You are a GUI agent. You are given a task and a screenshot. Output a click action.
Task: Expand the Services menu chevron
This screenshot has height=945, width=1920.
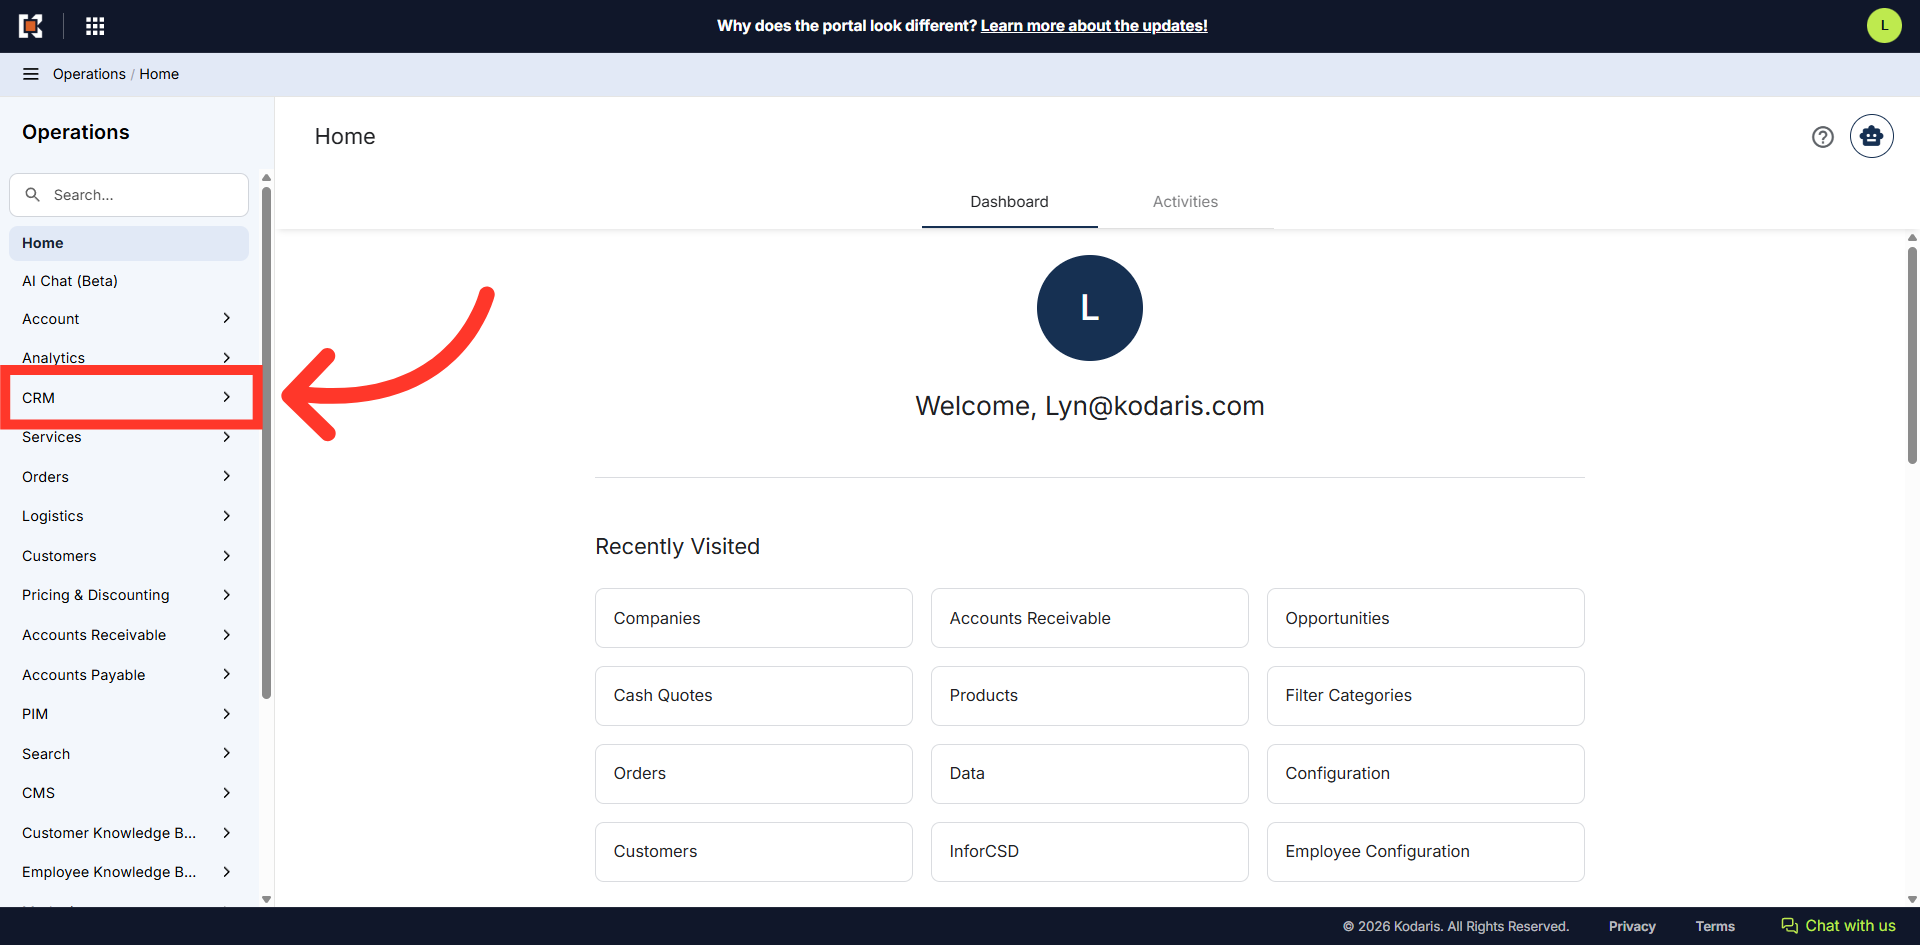(227, 437)
